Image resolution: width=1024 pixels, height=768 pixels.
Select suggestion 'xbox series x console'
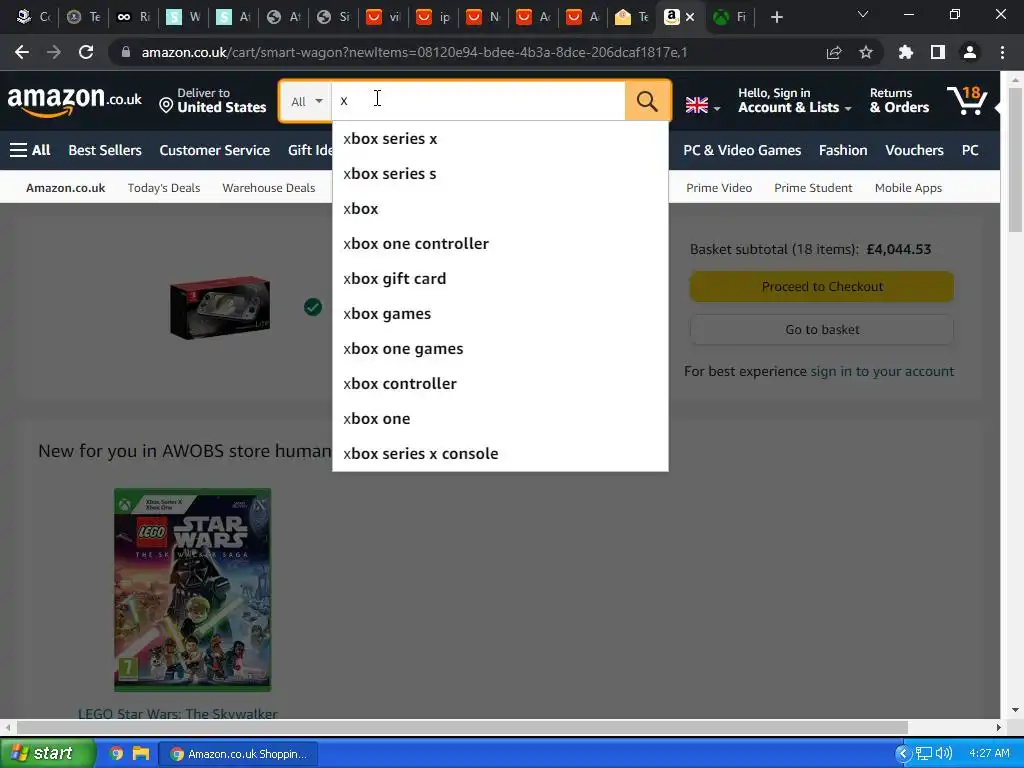tap(500, 454)
